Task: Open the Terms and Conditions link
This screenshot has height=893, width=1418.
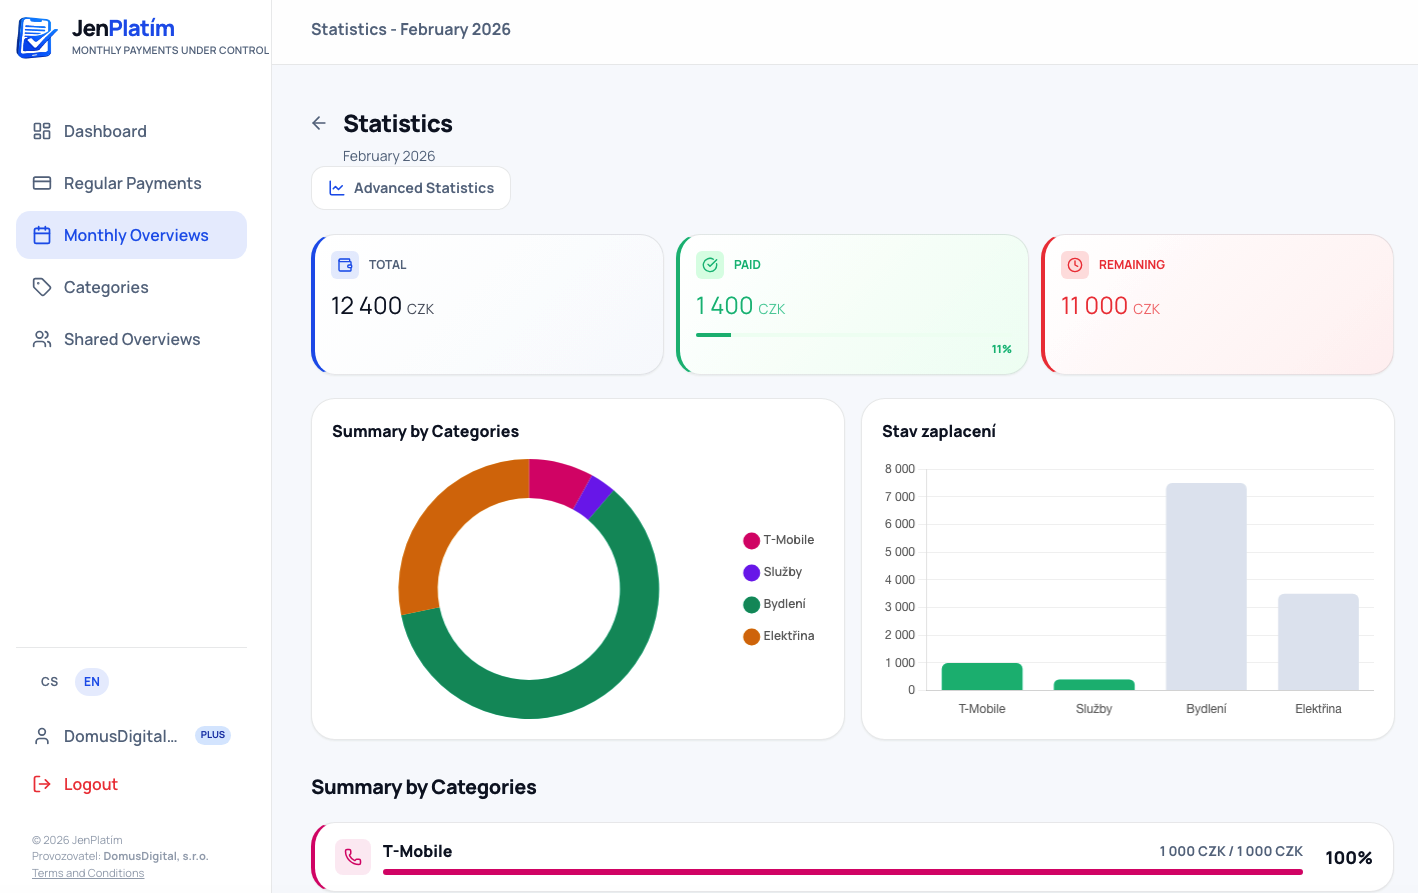Action: tap(88, 873)
